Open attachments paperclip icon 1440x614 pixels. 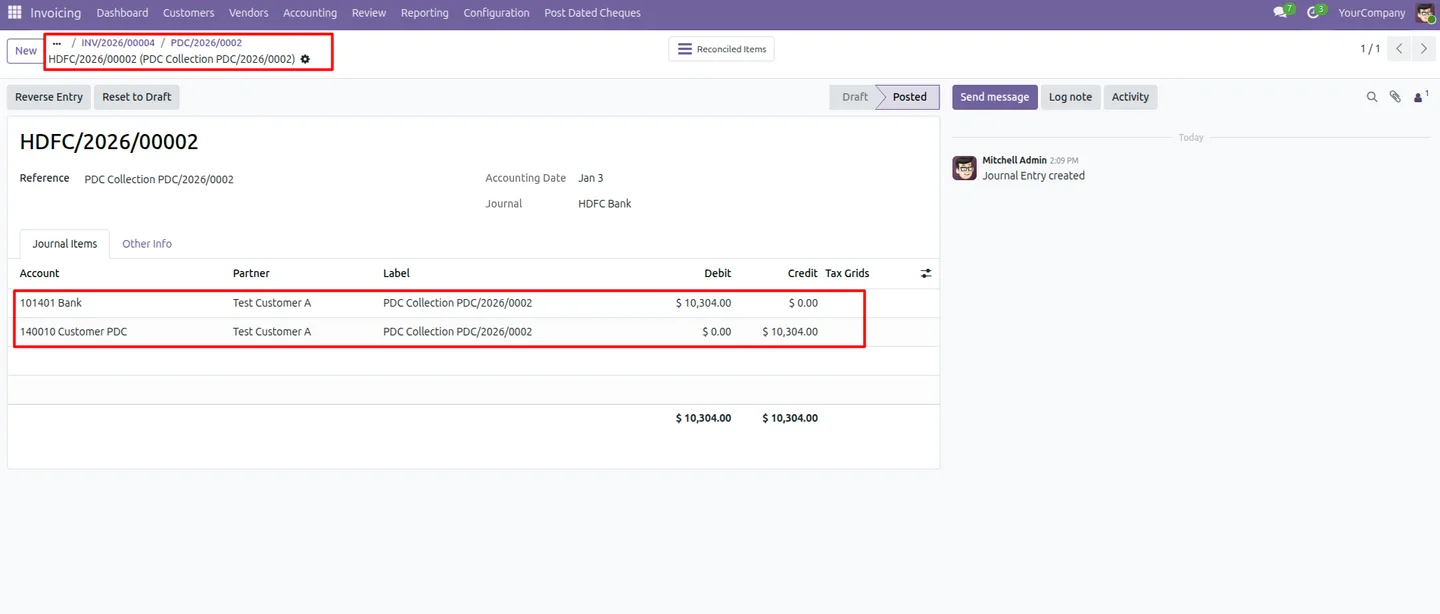click(1395, 97)
